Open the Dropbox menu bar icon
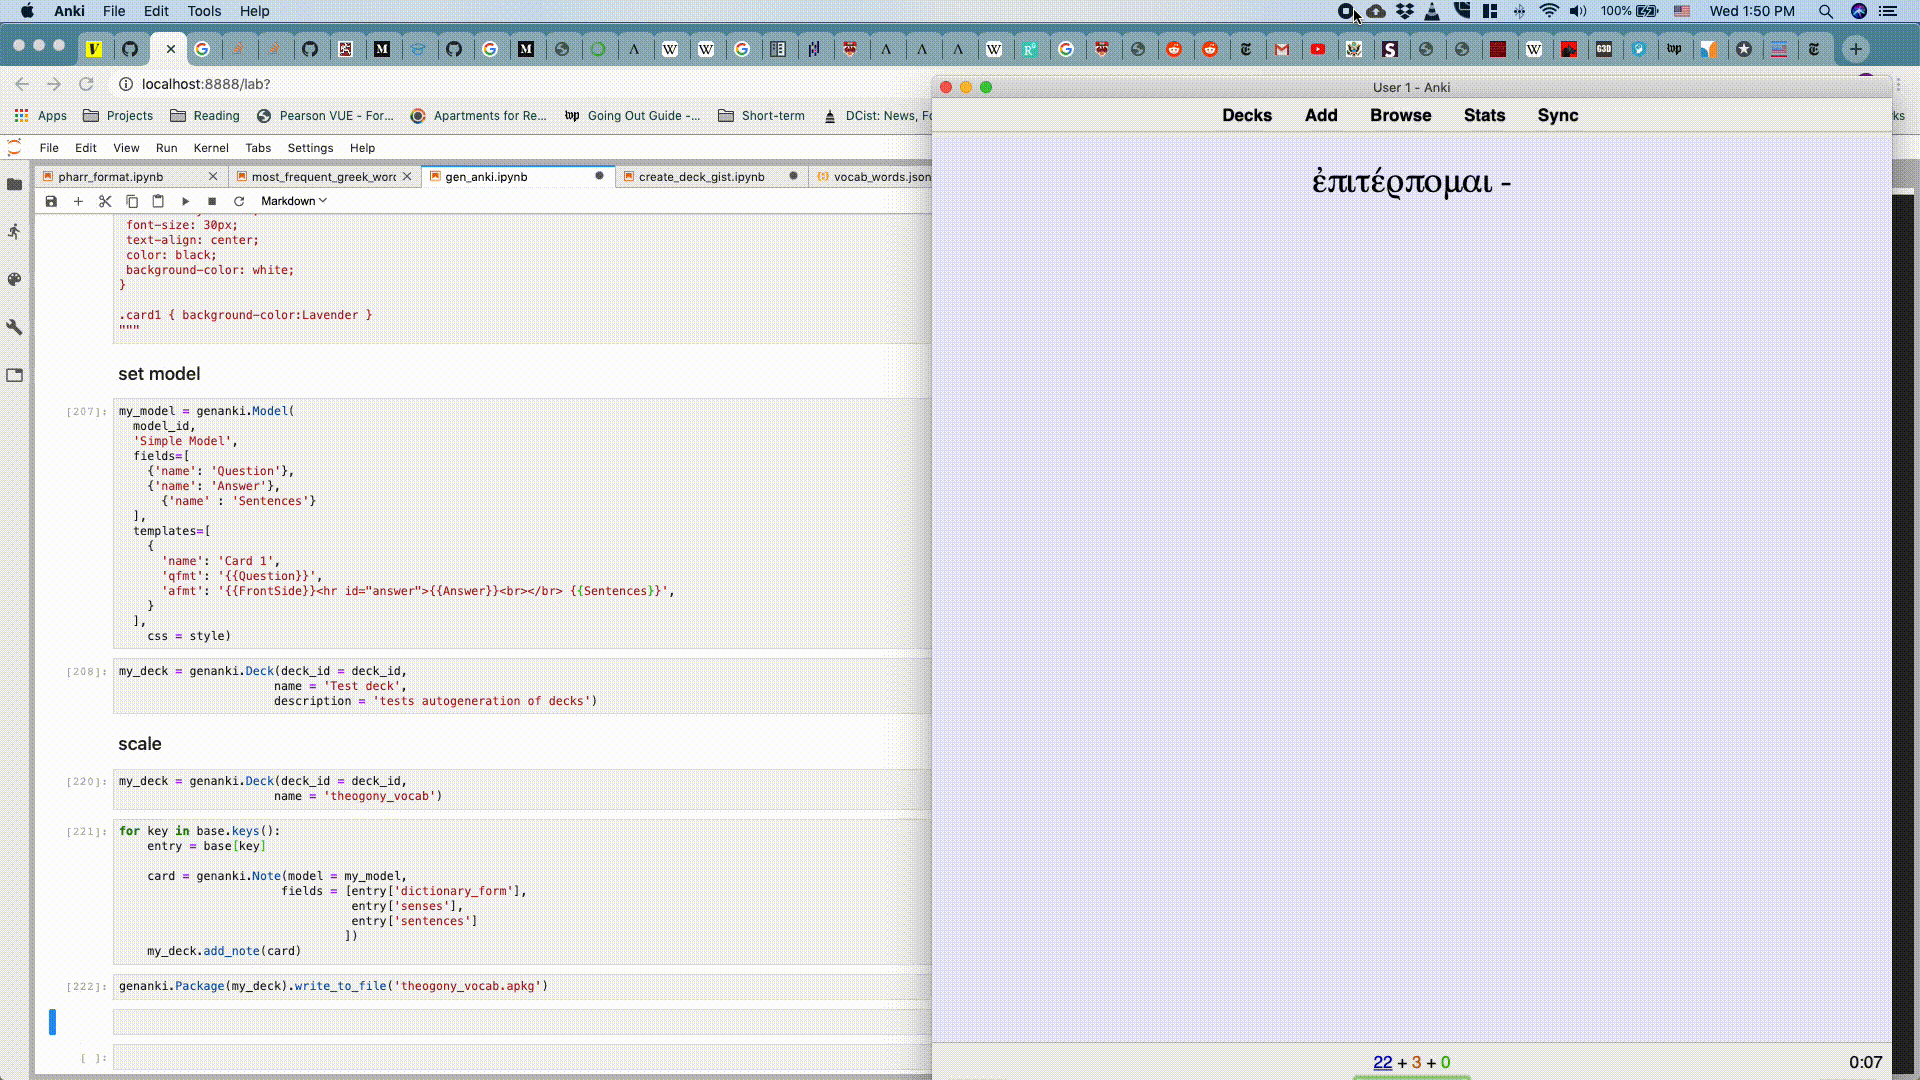Image resolution: width=1920 pixels, height=1080 pixels. pyautogui.click(x=1405, y=11)
